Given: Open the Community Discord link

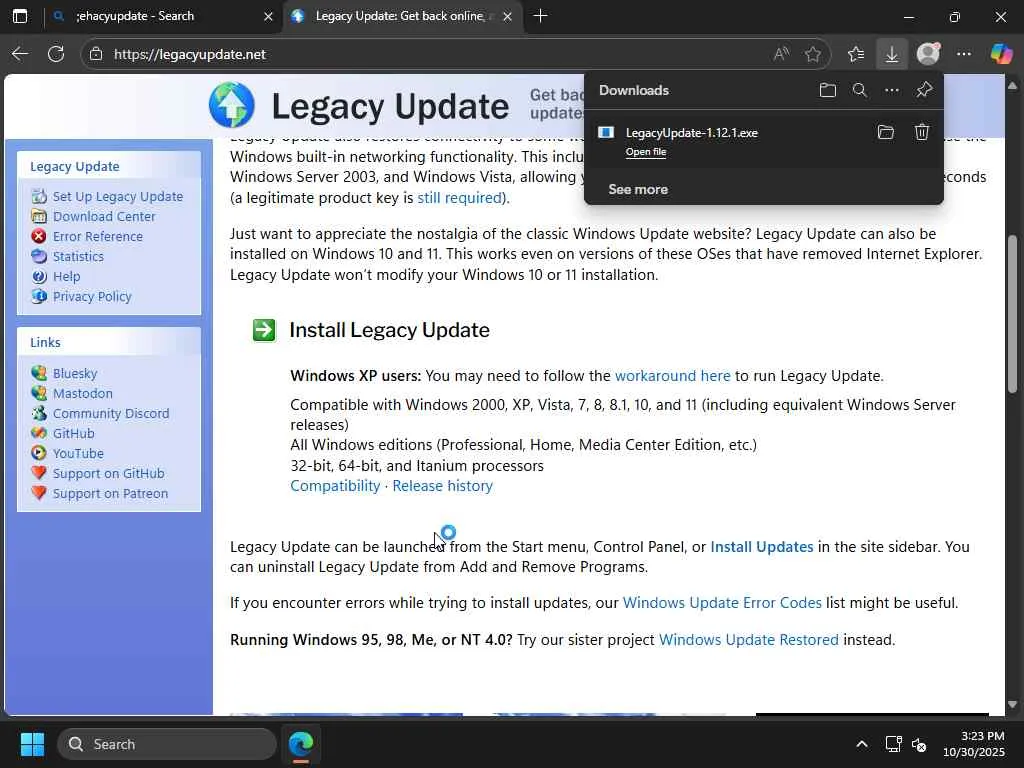Looking at the screenshot, I should click(111, 413).
